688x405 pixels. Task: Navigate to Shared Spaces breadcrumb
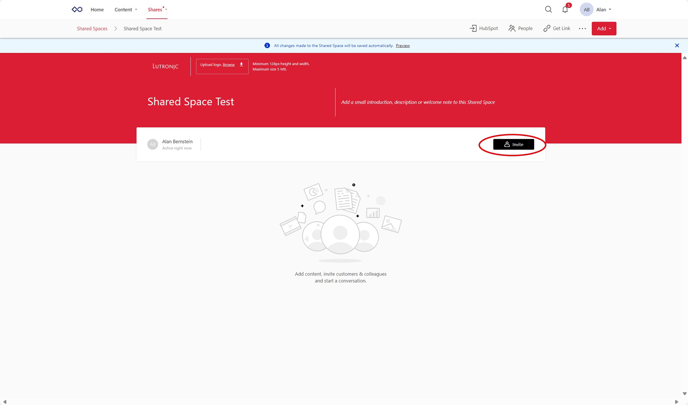(x=92, y=29)
